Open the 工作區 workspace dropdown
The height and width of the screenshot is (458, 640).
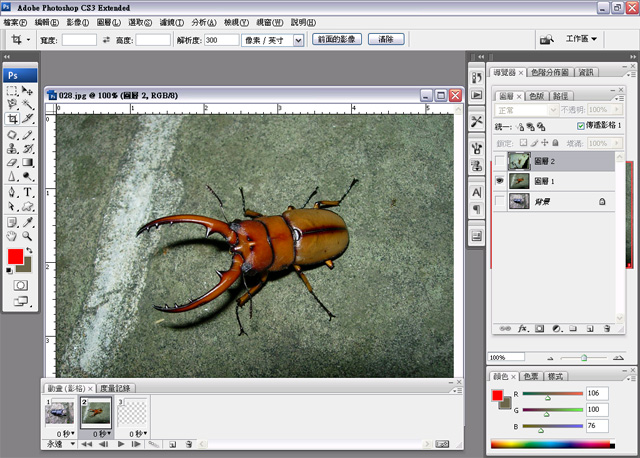coord(581,39)
